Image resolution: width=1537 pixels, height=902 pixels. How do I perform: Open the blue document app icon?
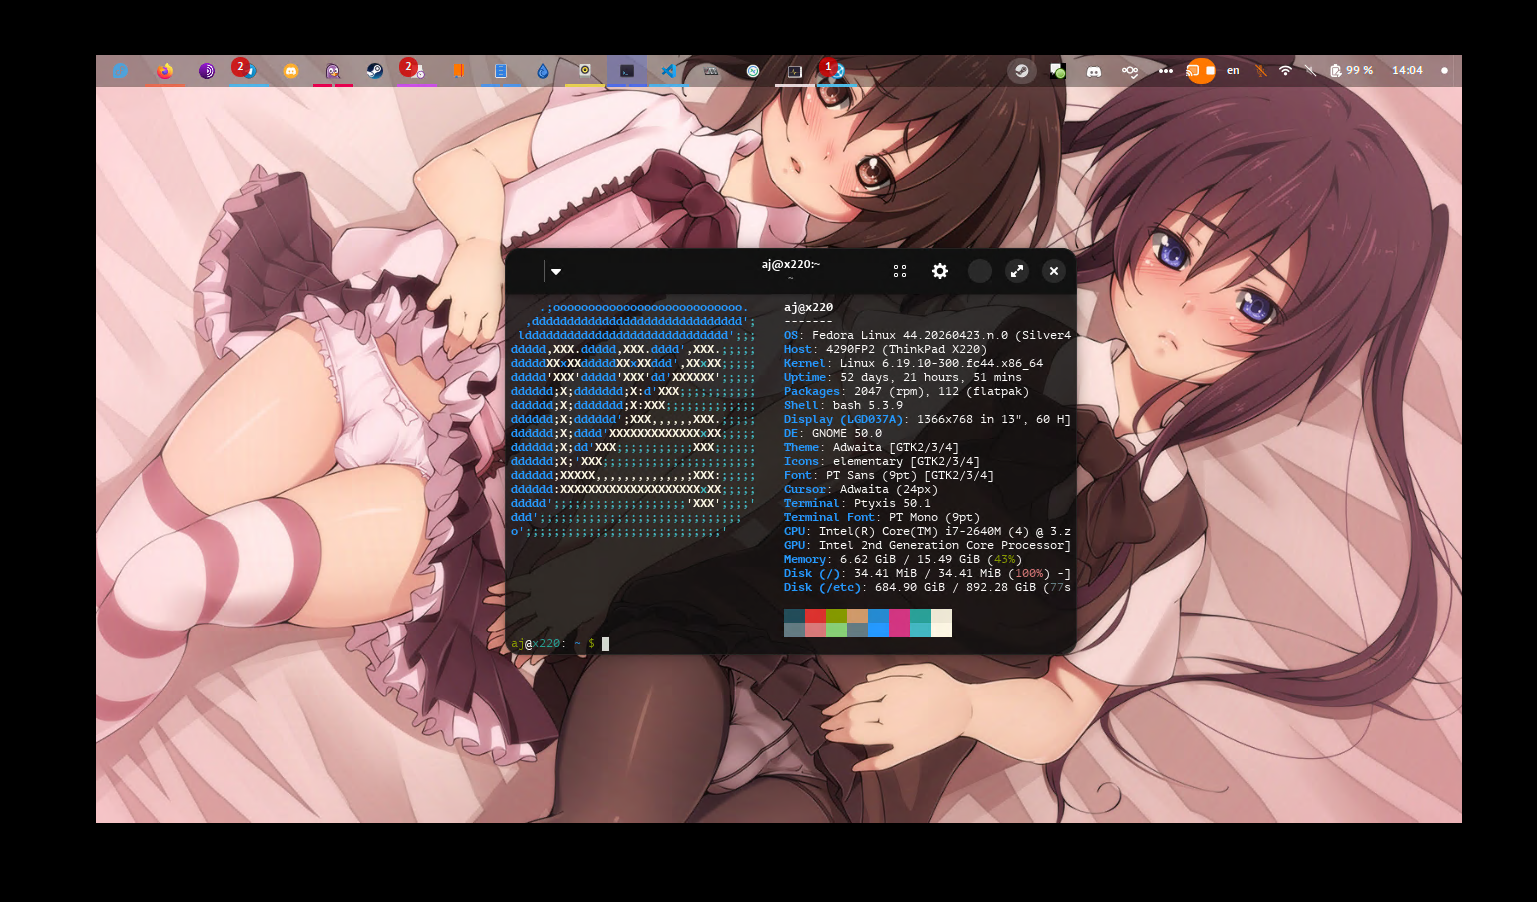pos(501,71)
